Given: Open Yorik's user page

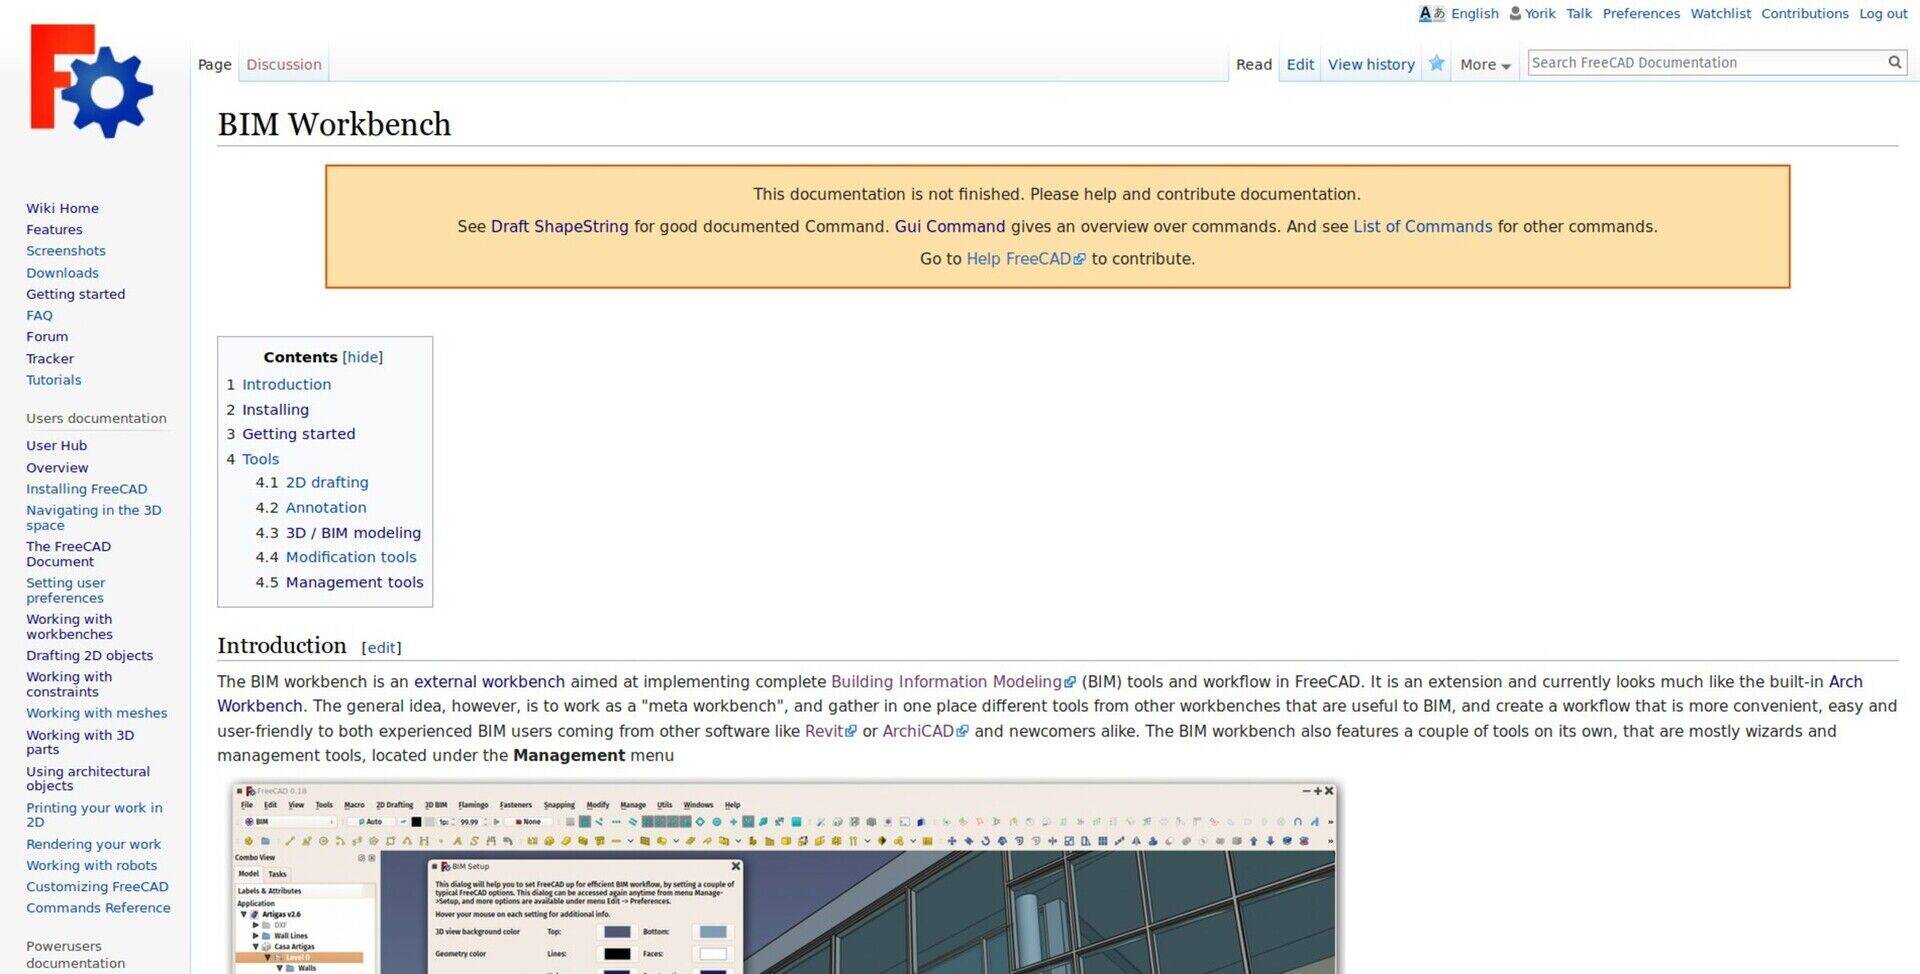Looking at the screenshot, I should (x=1539, y=13).
